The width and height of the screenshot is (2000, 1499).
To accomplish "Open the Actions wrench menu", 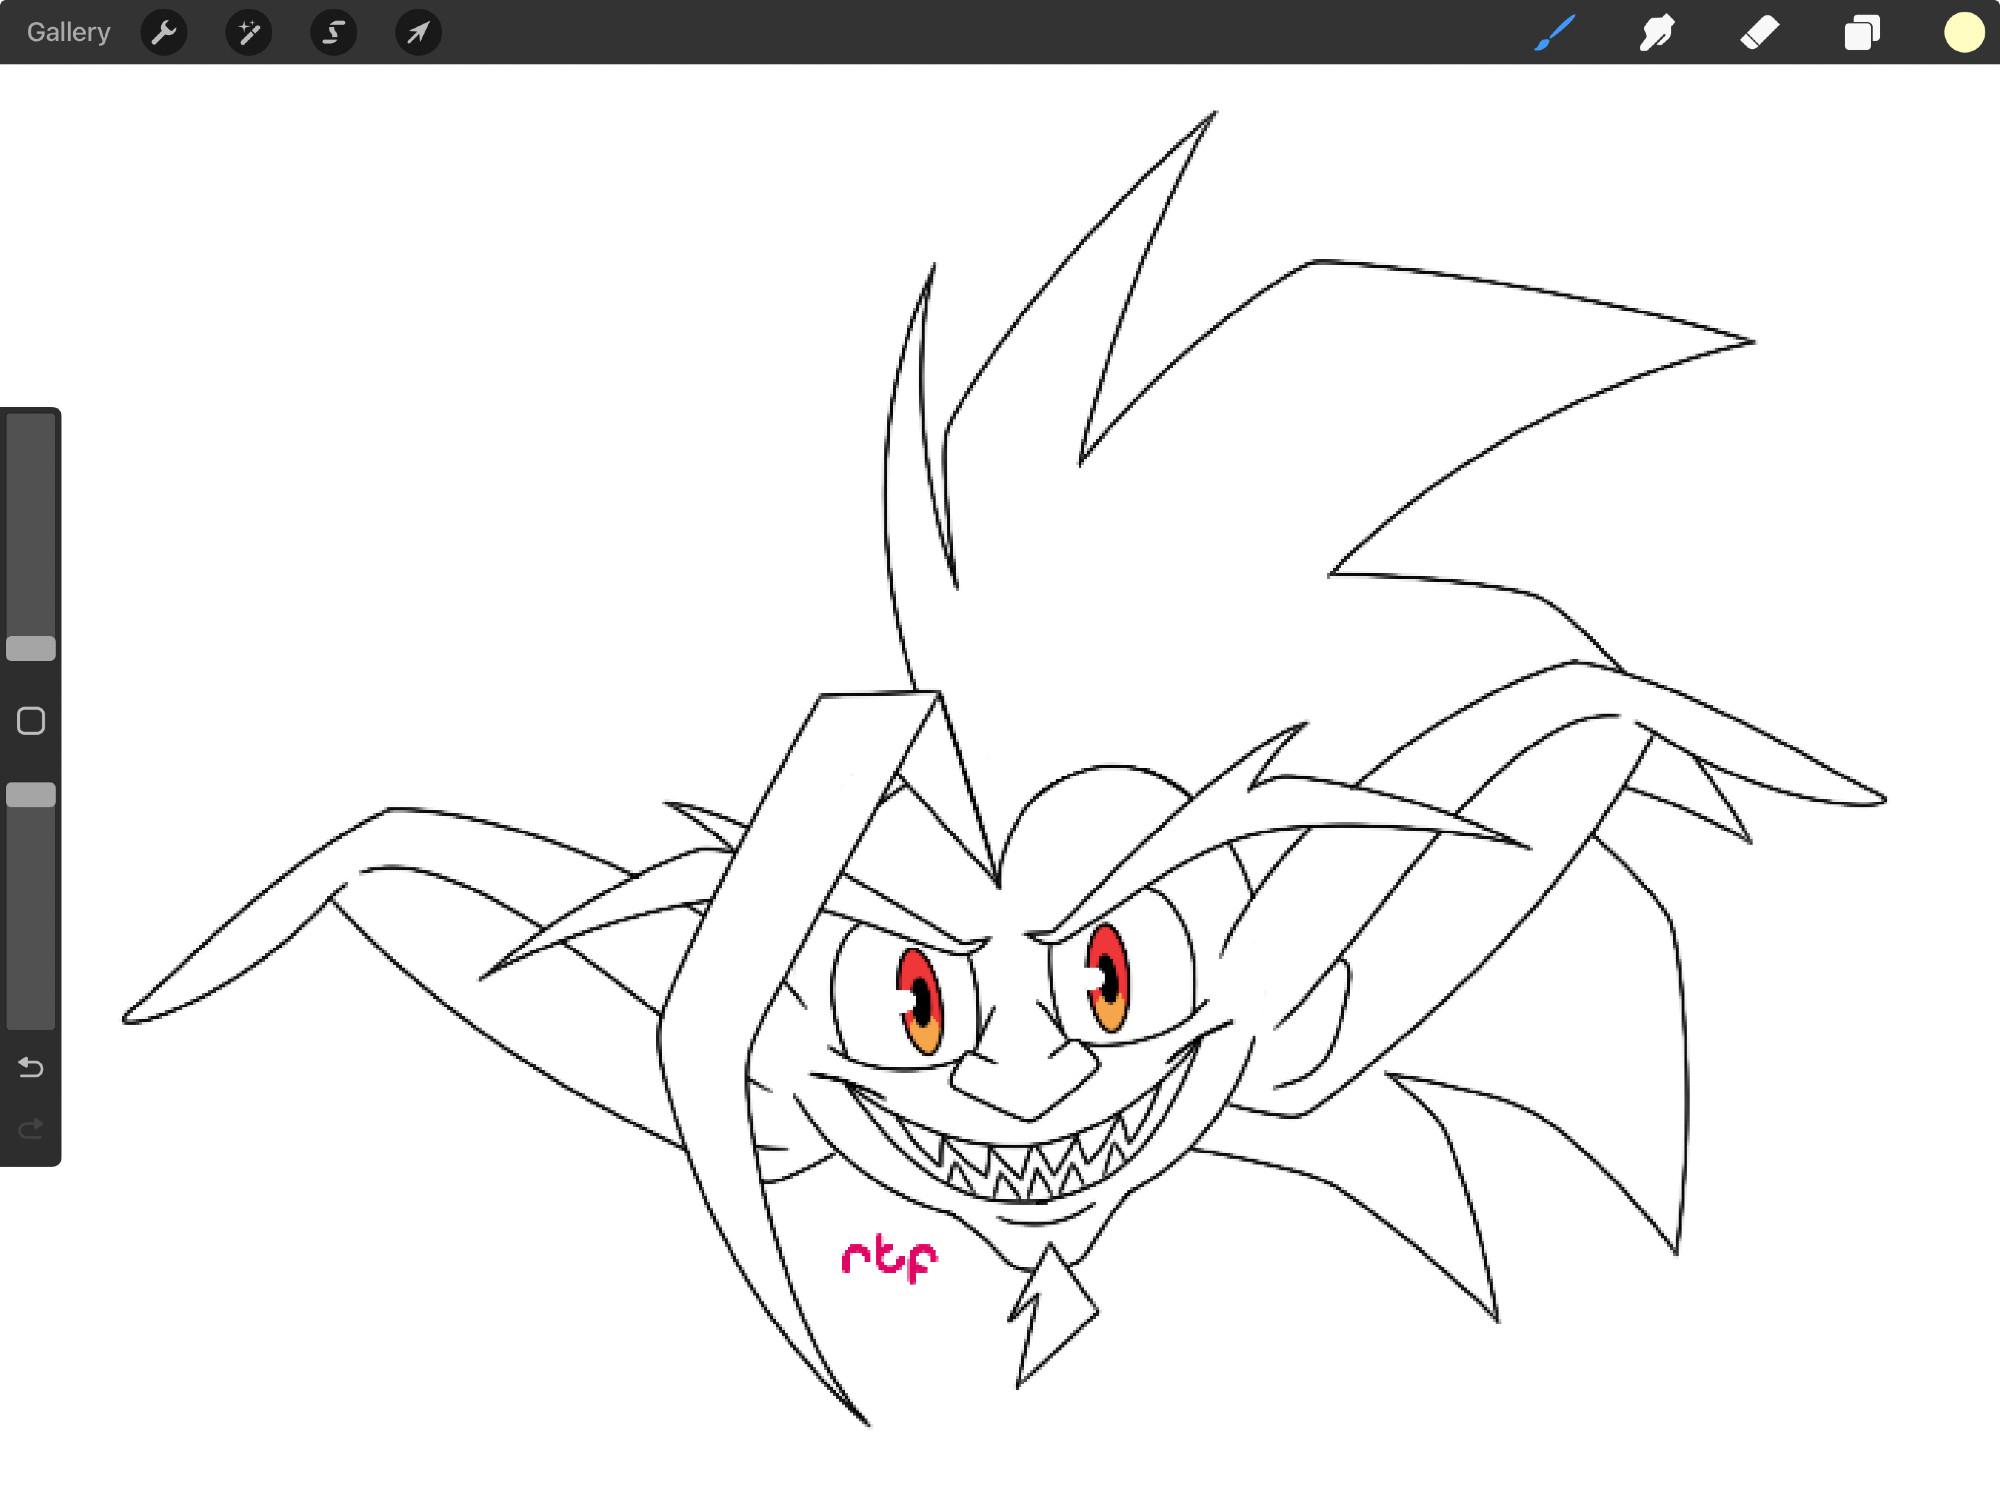I will tap(164, 32).
